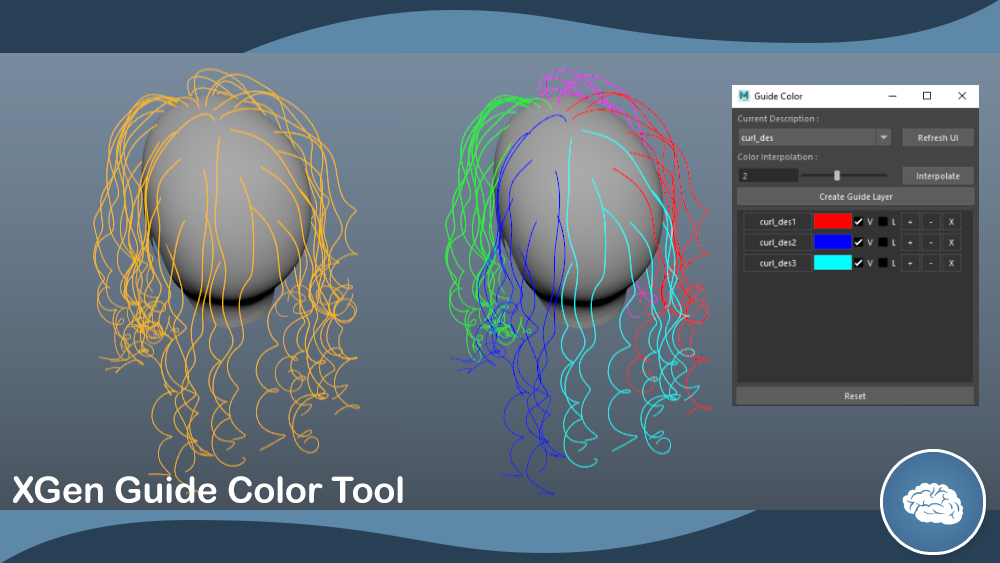Delete curl_des3 layer with its X button
The image size is (1000, 563).
coord(952,263)
